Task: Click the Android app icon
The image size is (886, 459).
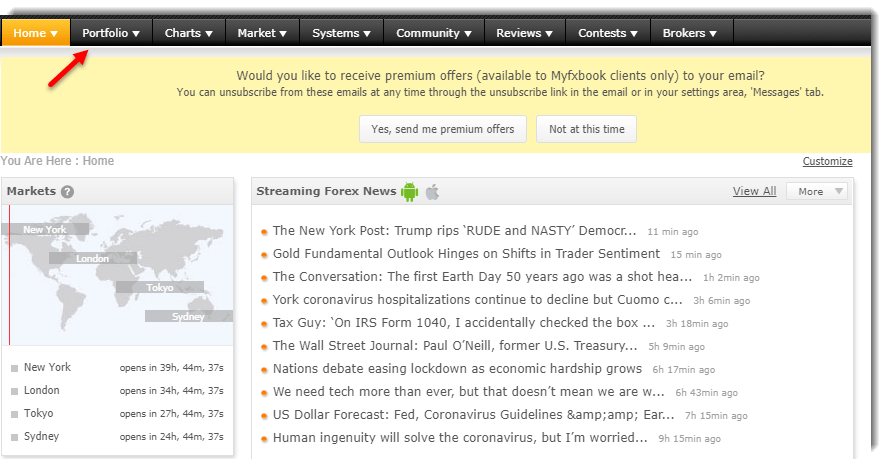Action: [409, 191]
